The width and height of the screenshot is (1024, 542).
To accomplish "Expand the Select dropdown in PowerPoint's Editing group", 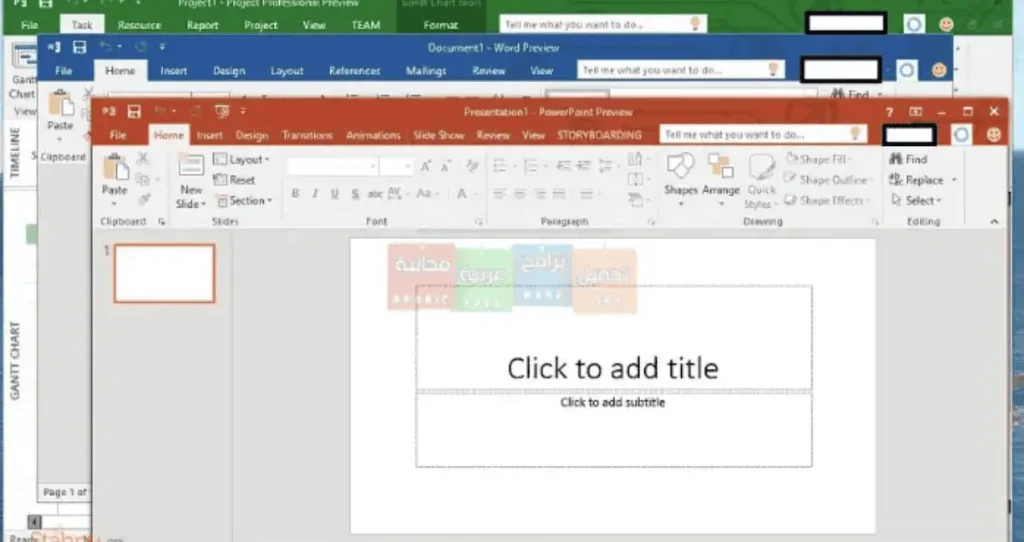I will point(917,200).
